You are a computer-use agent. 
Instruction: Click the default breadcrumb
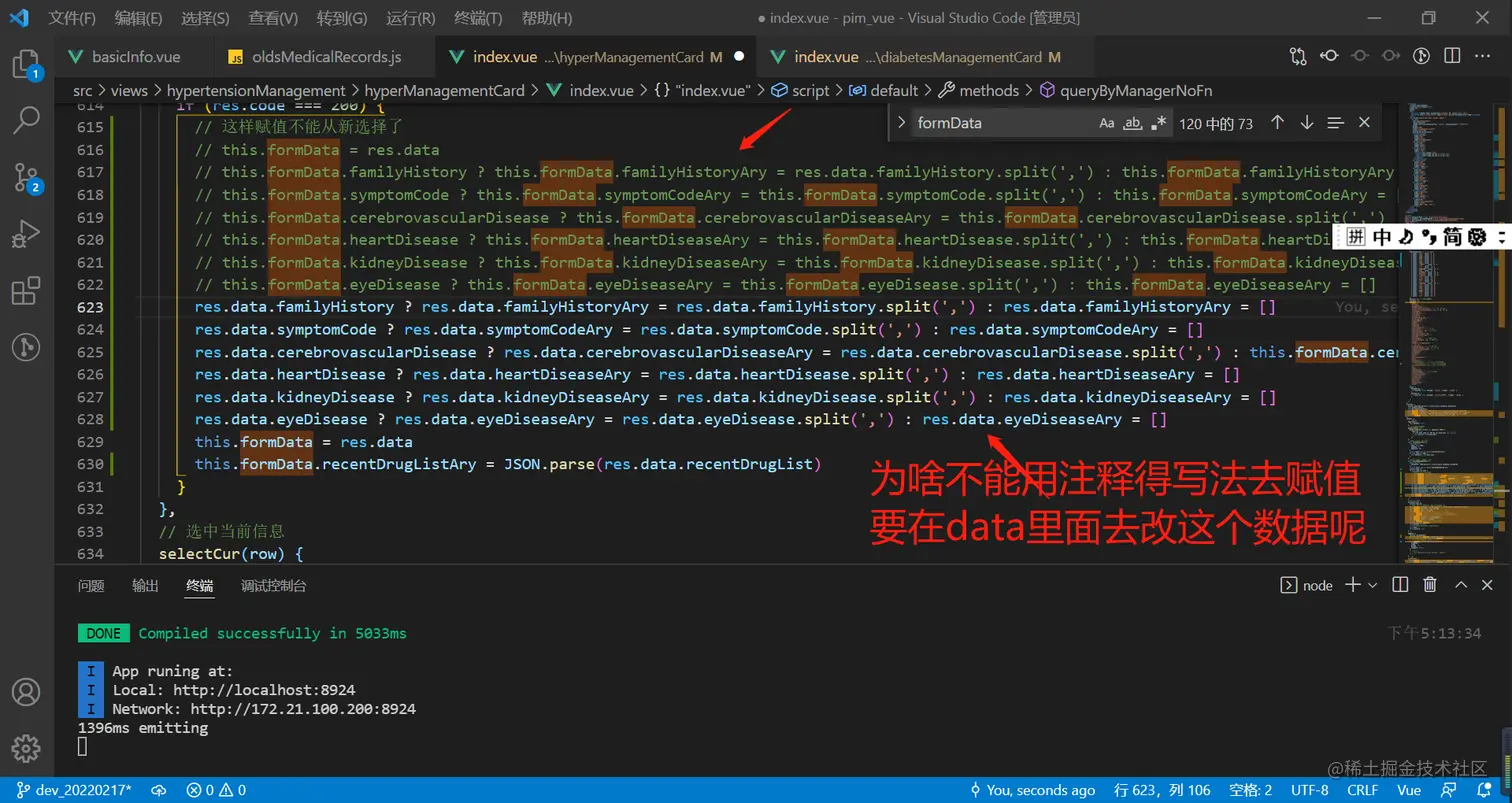pos(883,90)
